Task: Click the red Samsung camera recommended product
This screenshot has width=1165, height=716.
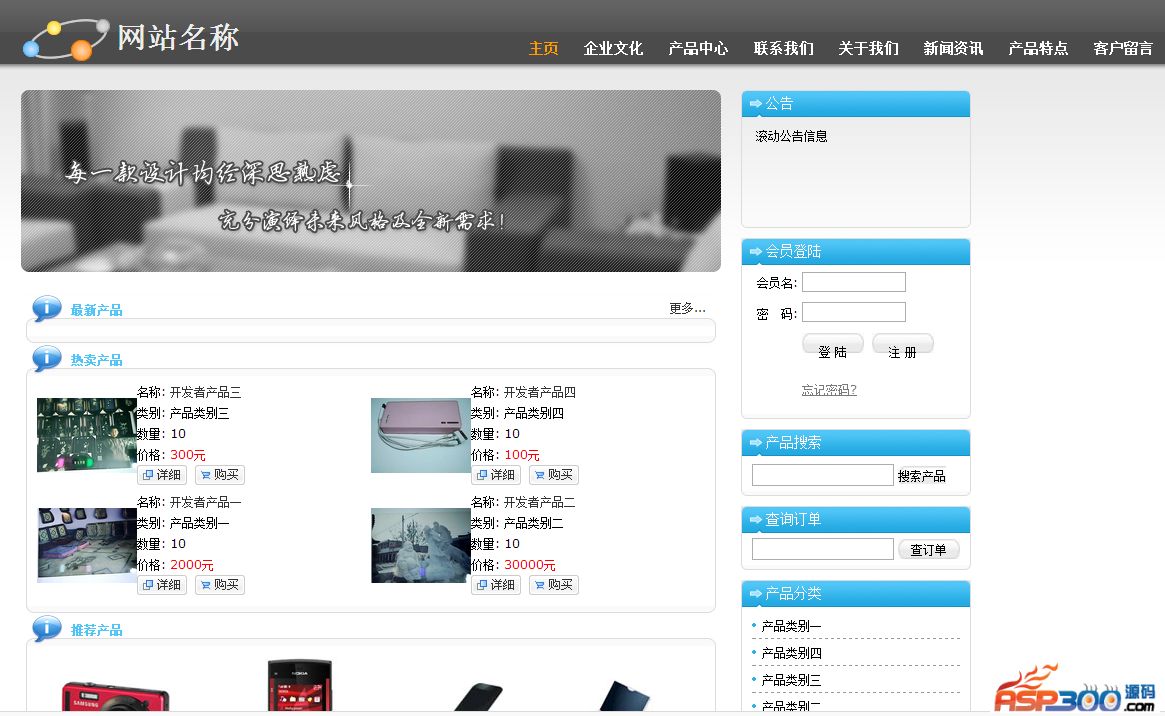Action: point(115,697)
